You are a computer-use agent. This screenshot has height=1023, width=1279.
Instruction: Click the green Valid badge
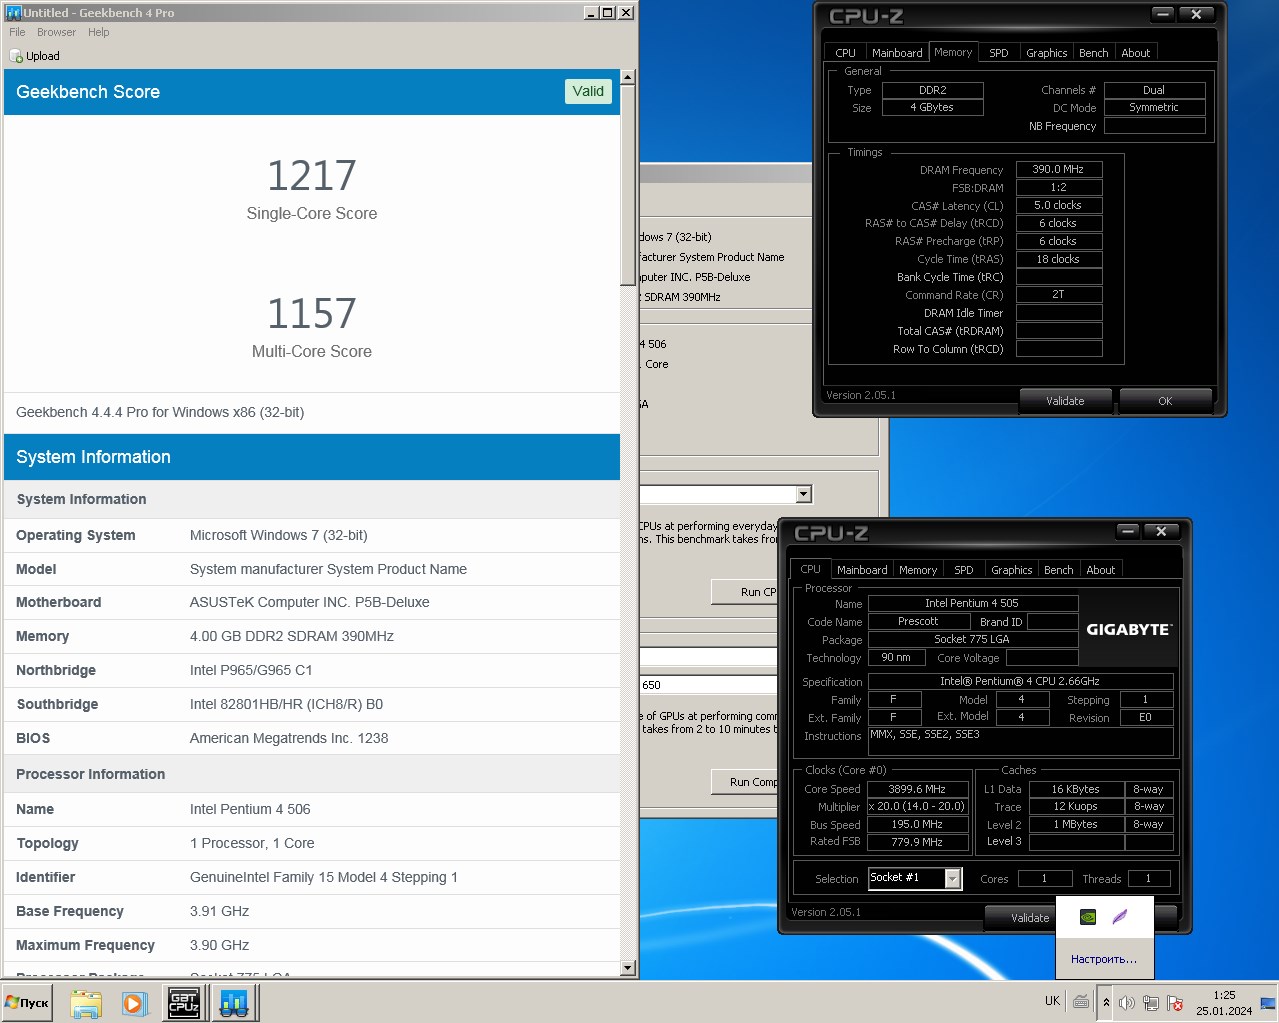point(588,91)
